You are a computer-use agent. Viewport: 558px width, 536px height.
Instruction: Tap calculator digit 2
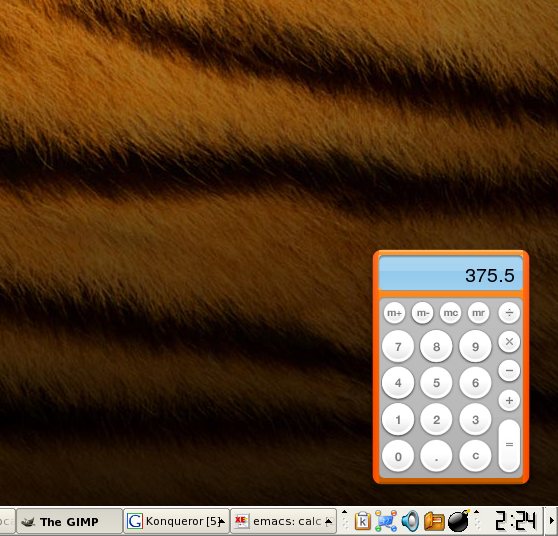click(x=436, y=420)
